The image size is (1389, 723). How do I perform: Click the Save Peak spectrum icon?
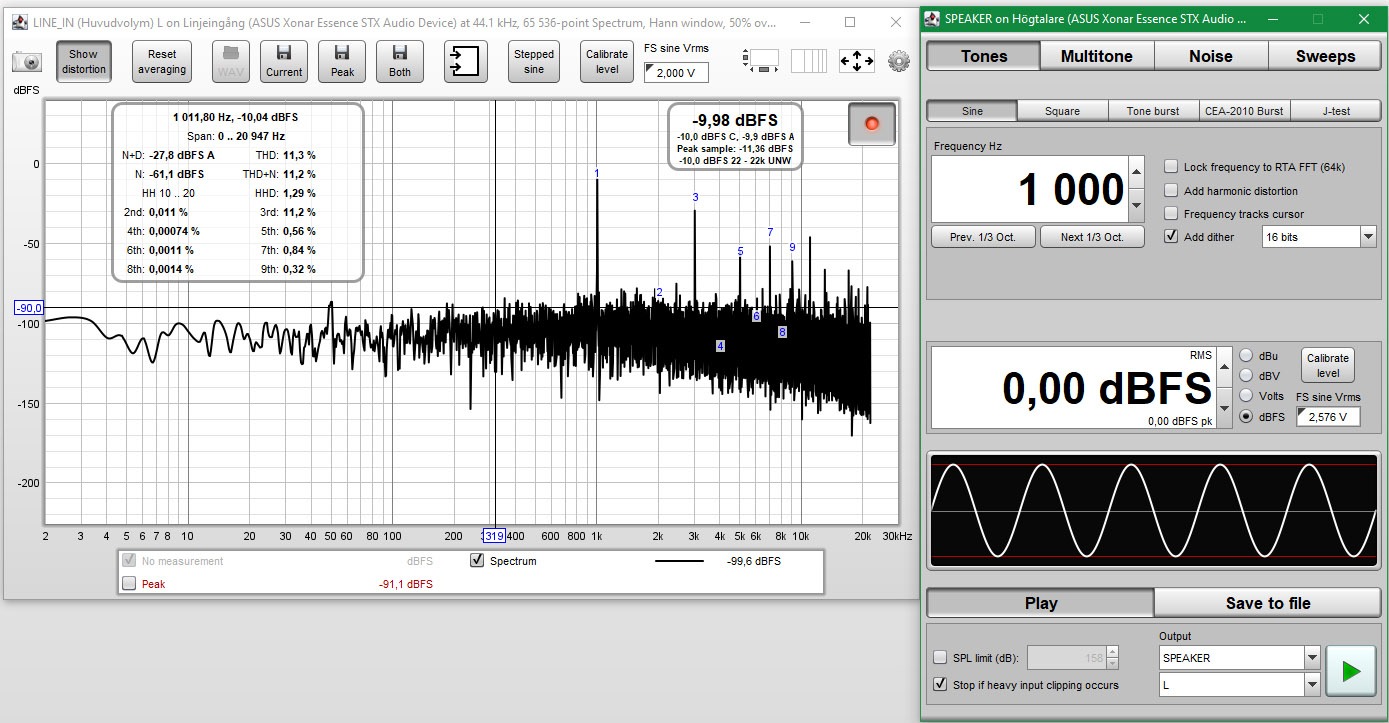342,61
